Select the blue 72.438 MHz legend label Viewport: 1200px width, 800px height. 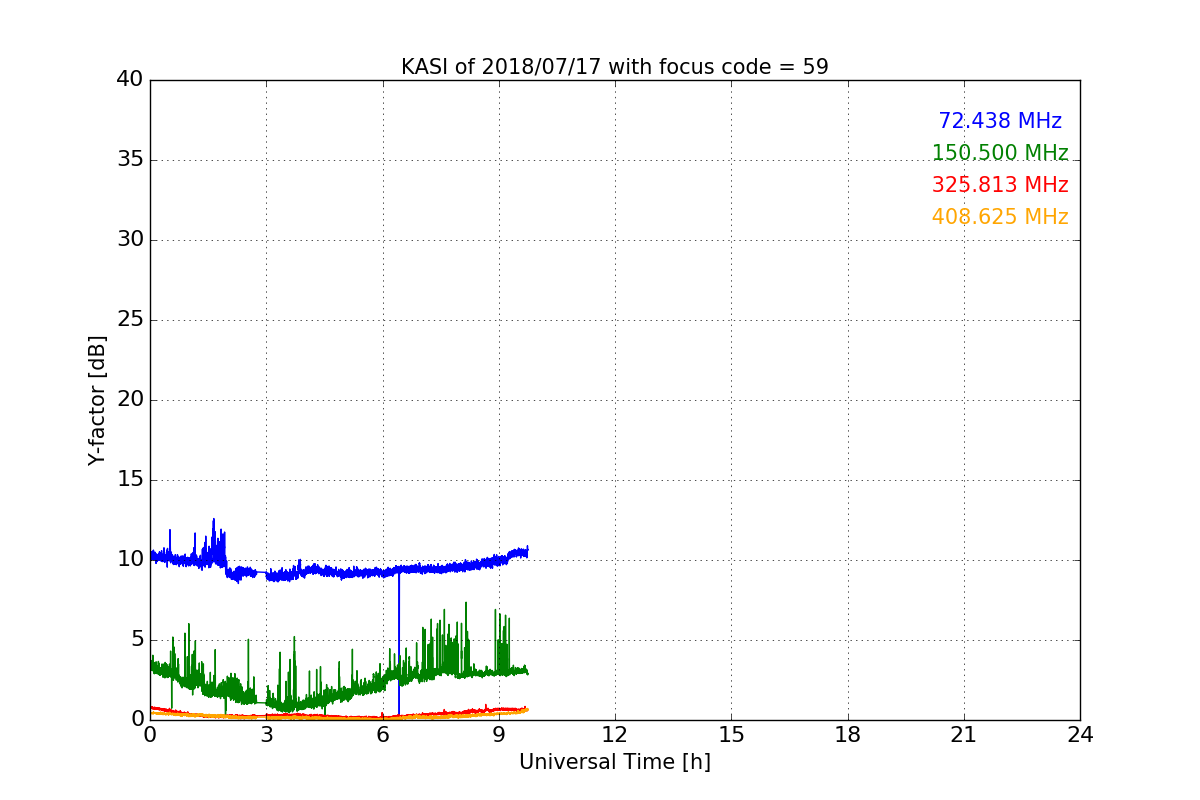click(x=1000, y=121)
